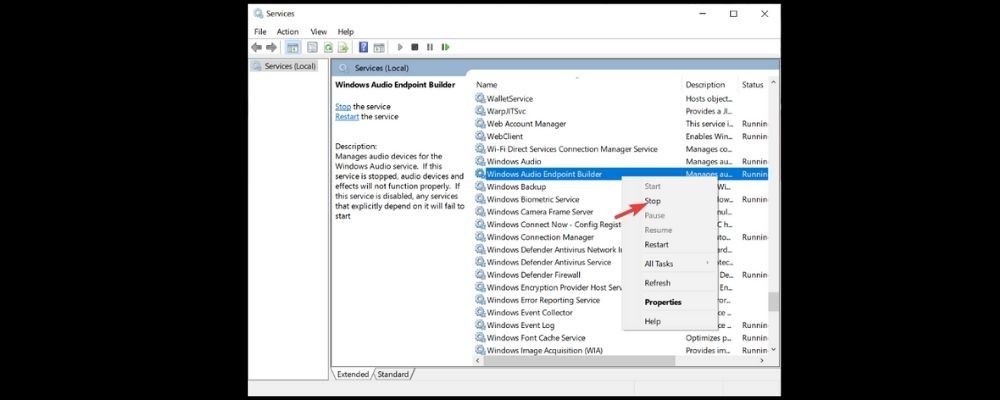The width and height of the screenshot is (1000, 400).
Task: Click the Restart the service link
Action: coord(348,117)
